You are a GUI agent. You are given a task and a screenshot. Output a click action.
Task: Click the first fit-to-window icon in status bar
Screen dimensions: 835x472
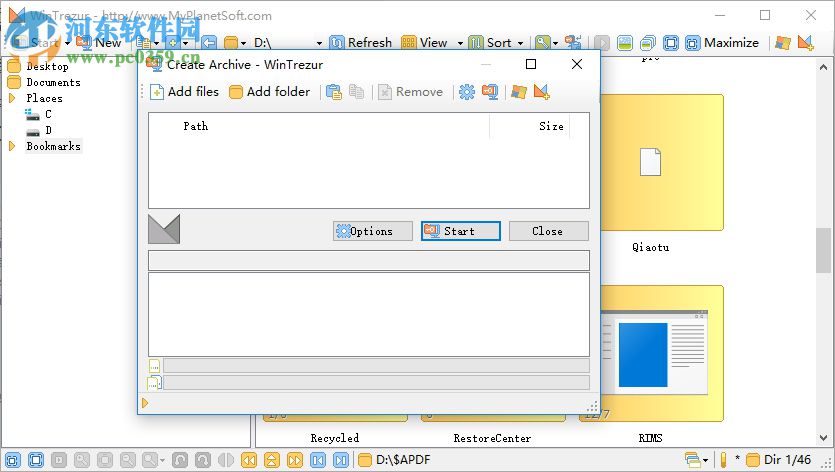point(13,460)
